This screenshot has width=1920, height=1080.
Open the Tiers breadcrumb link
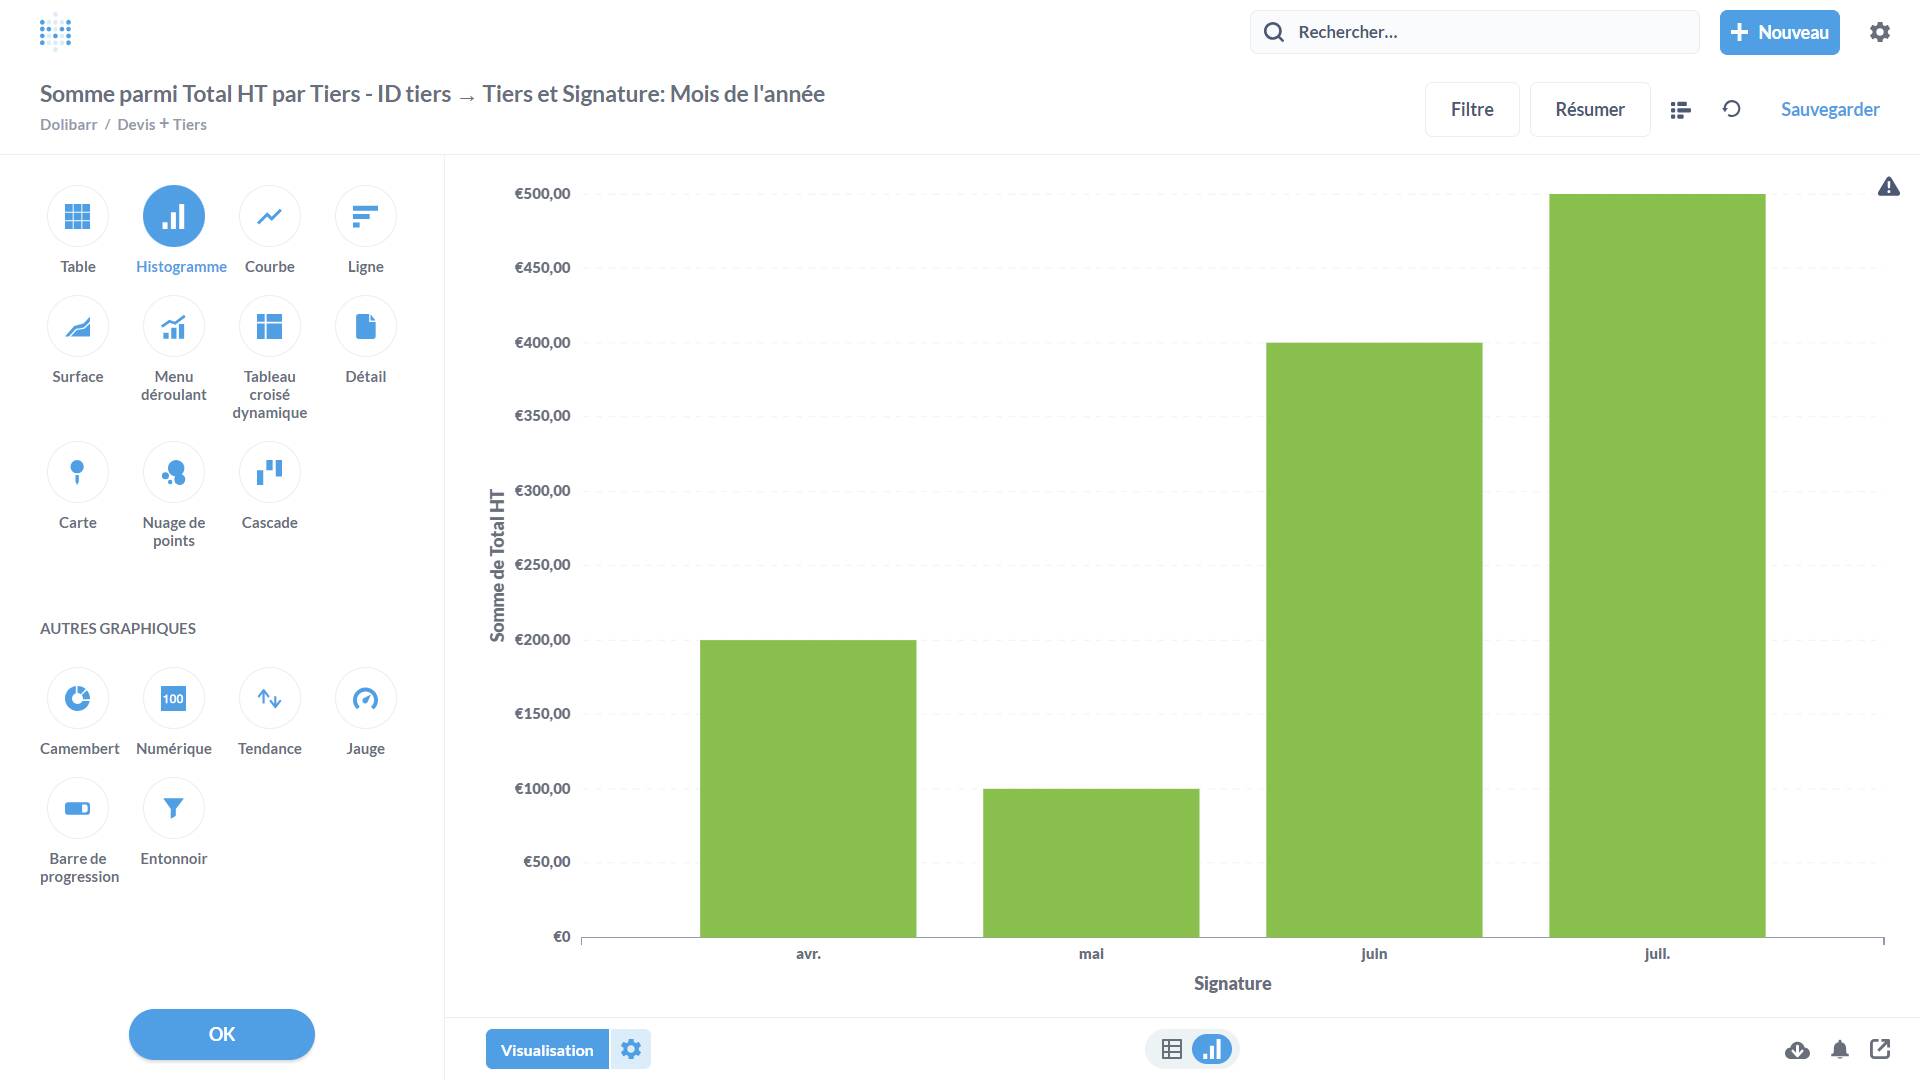[x=190, y=124]
